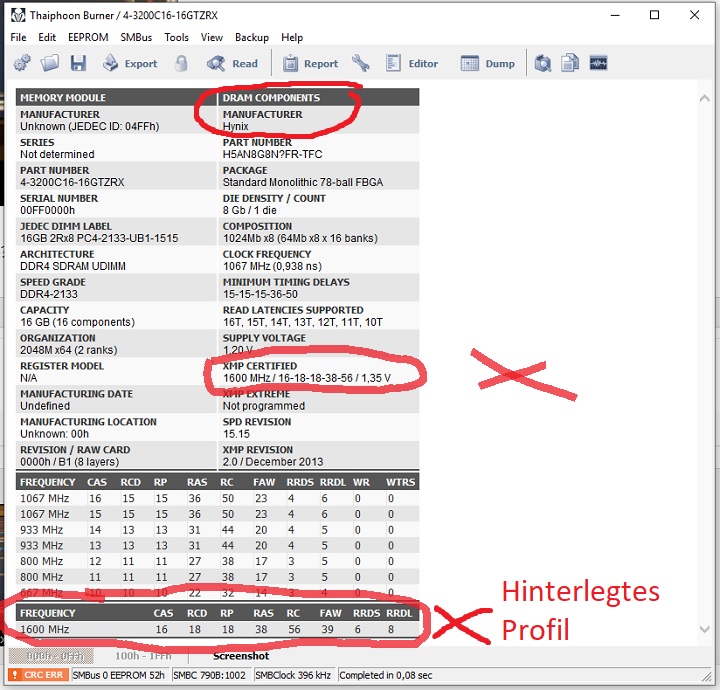Click the DRAM COMPONENTS section header
The image size is (720, 690).
pyautogui.click(x=271, y=98)
